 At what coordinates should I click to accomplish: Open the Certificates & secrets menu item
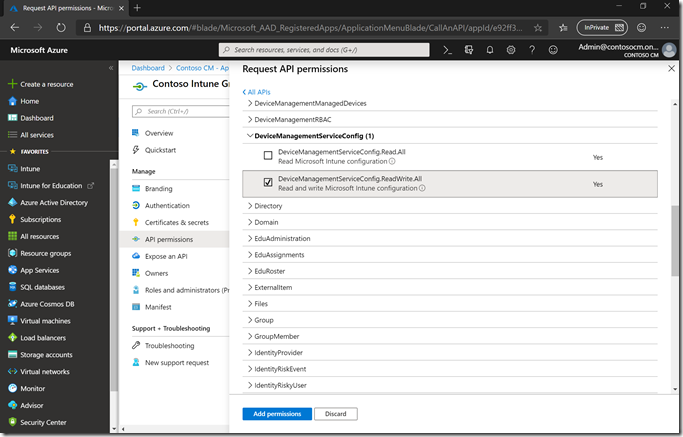click(x=176, y=222)
